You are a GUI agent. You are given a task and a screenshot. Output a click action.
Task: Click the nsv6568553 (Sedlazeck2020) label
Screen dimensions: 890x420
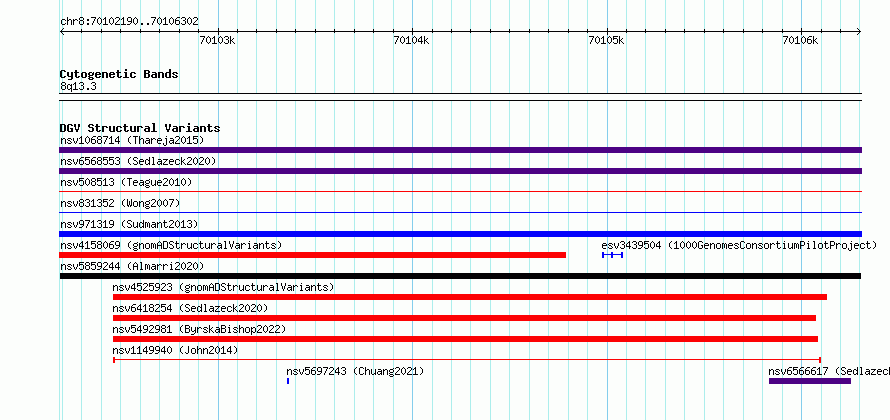click(x=138, y=161)
